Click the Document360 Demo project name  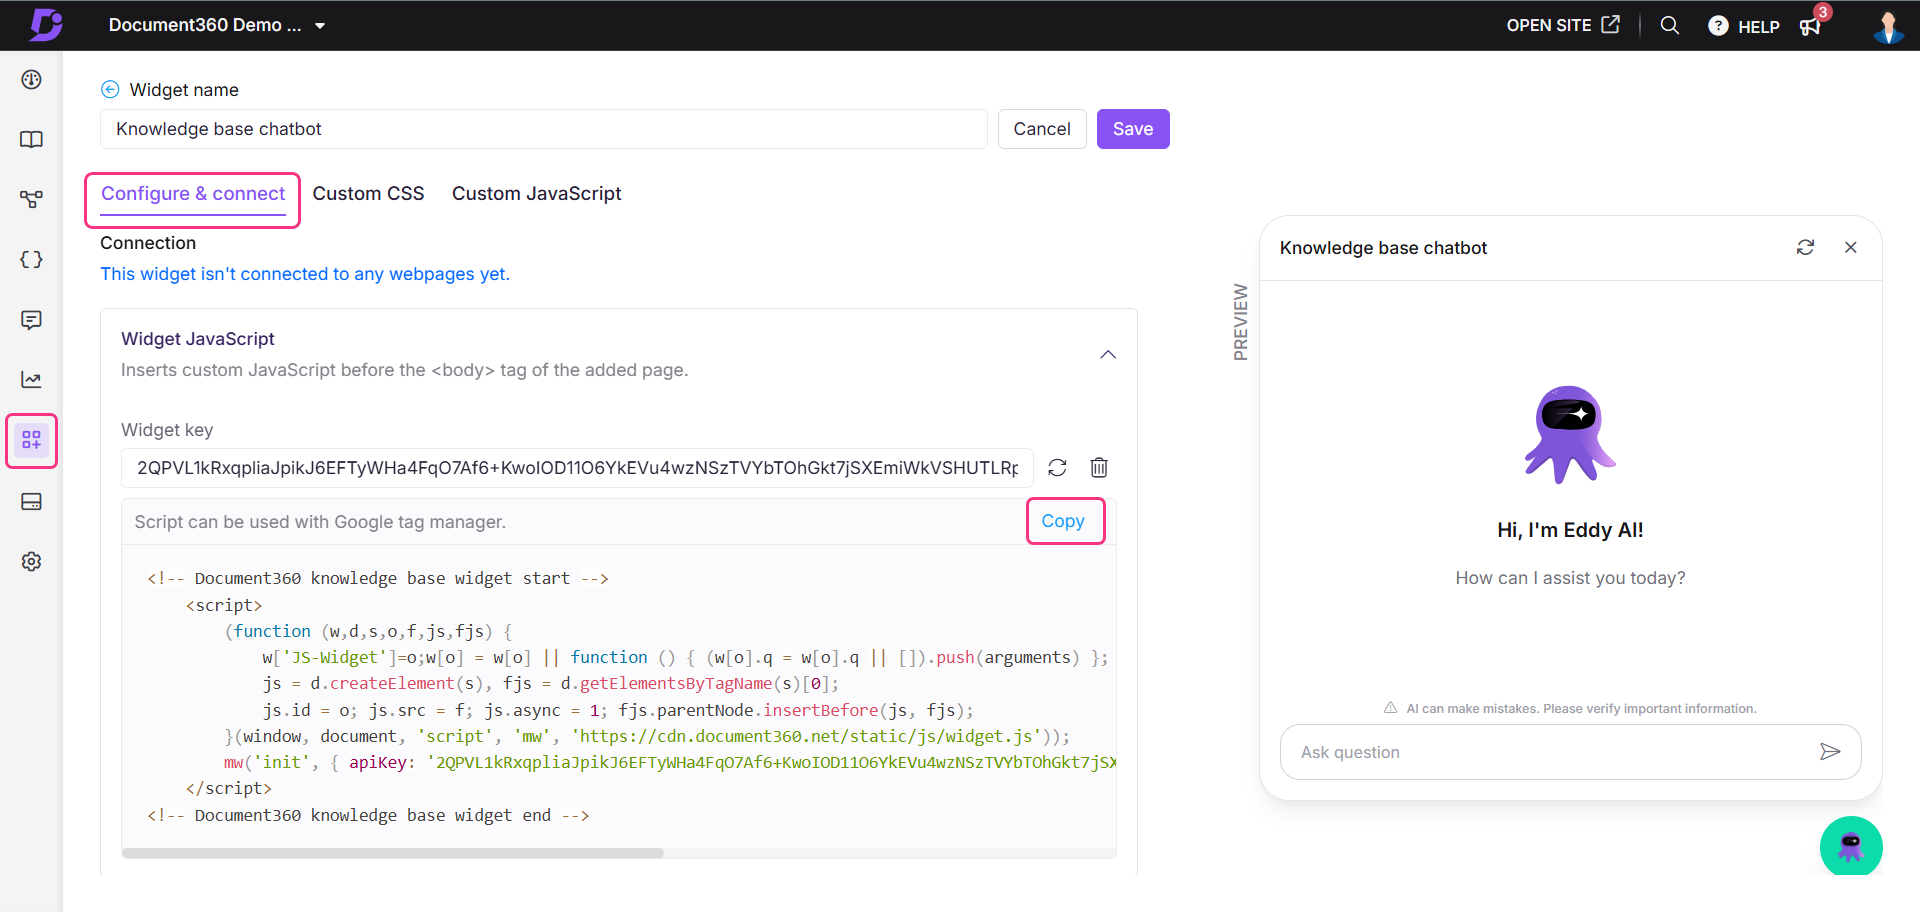[x=205, y=25]
